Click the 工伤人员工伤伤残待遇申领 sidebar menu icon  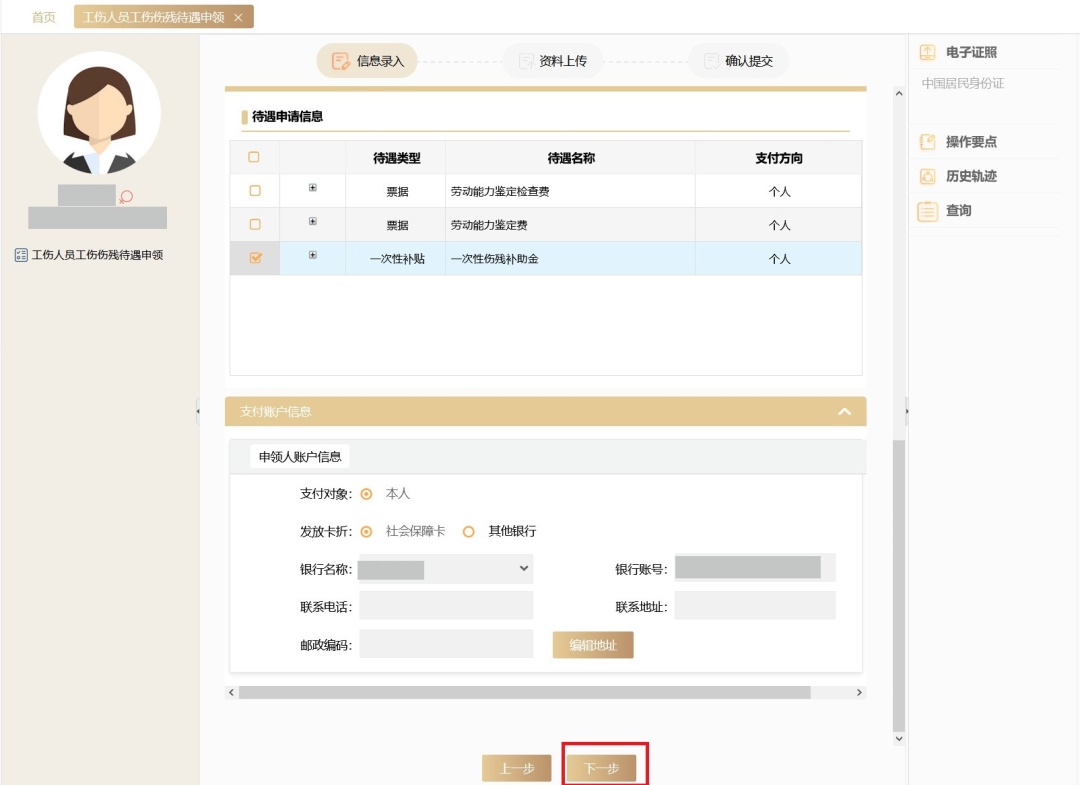[x=21, y=255]
